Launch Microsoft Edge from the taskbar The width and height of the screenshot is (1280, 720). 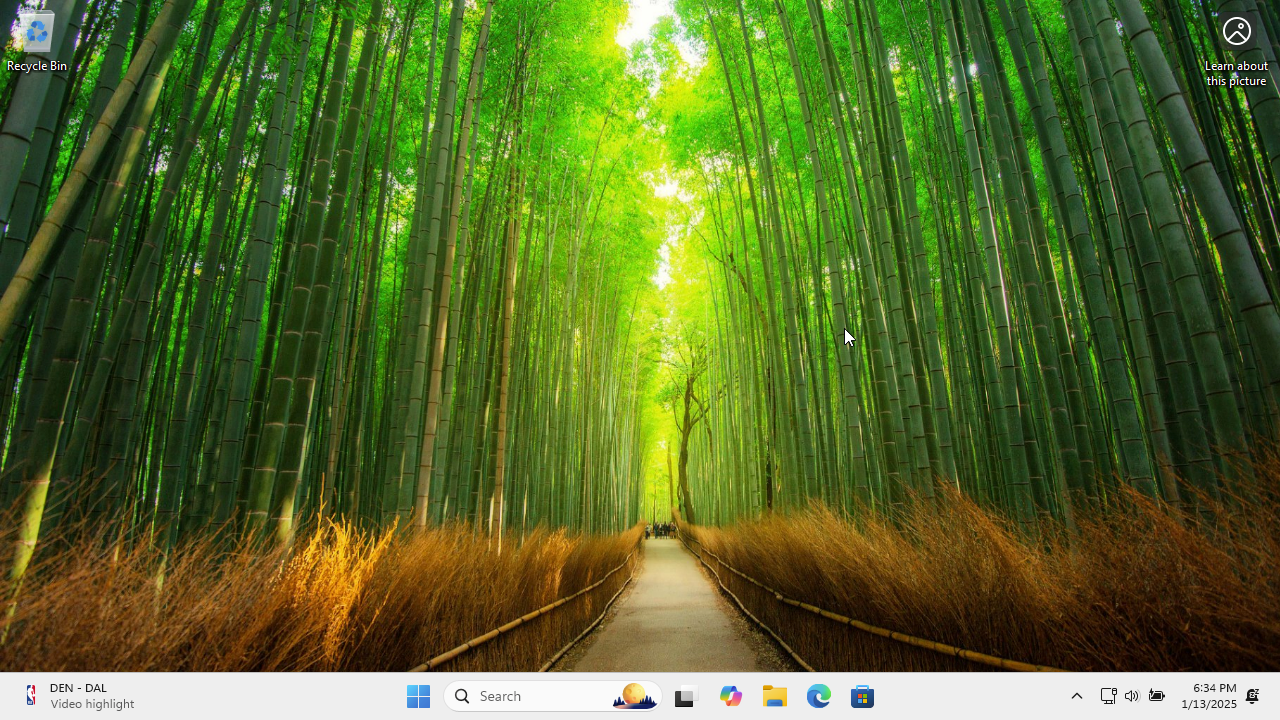click(818, 695)
